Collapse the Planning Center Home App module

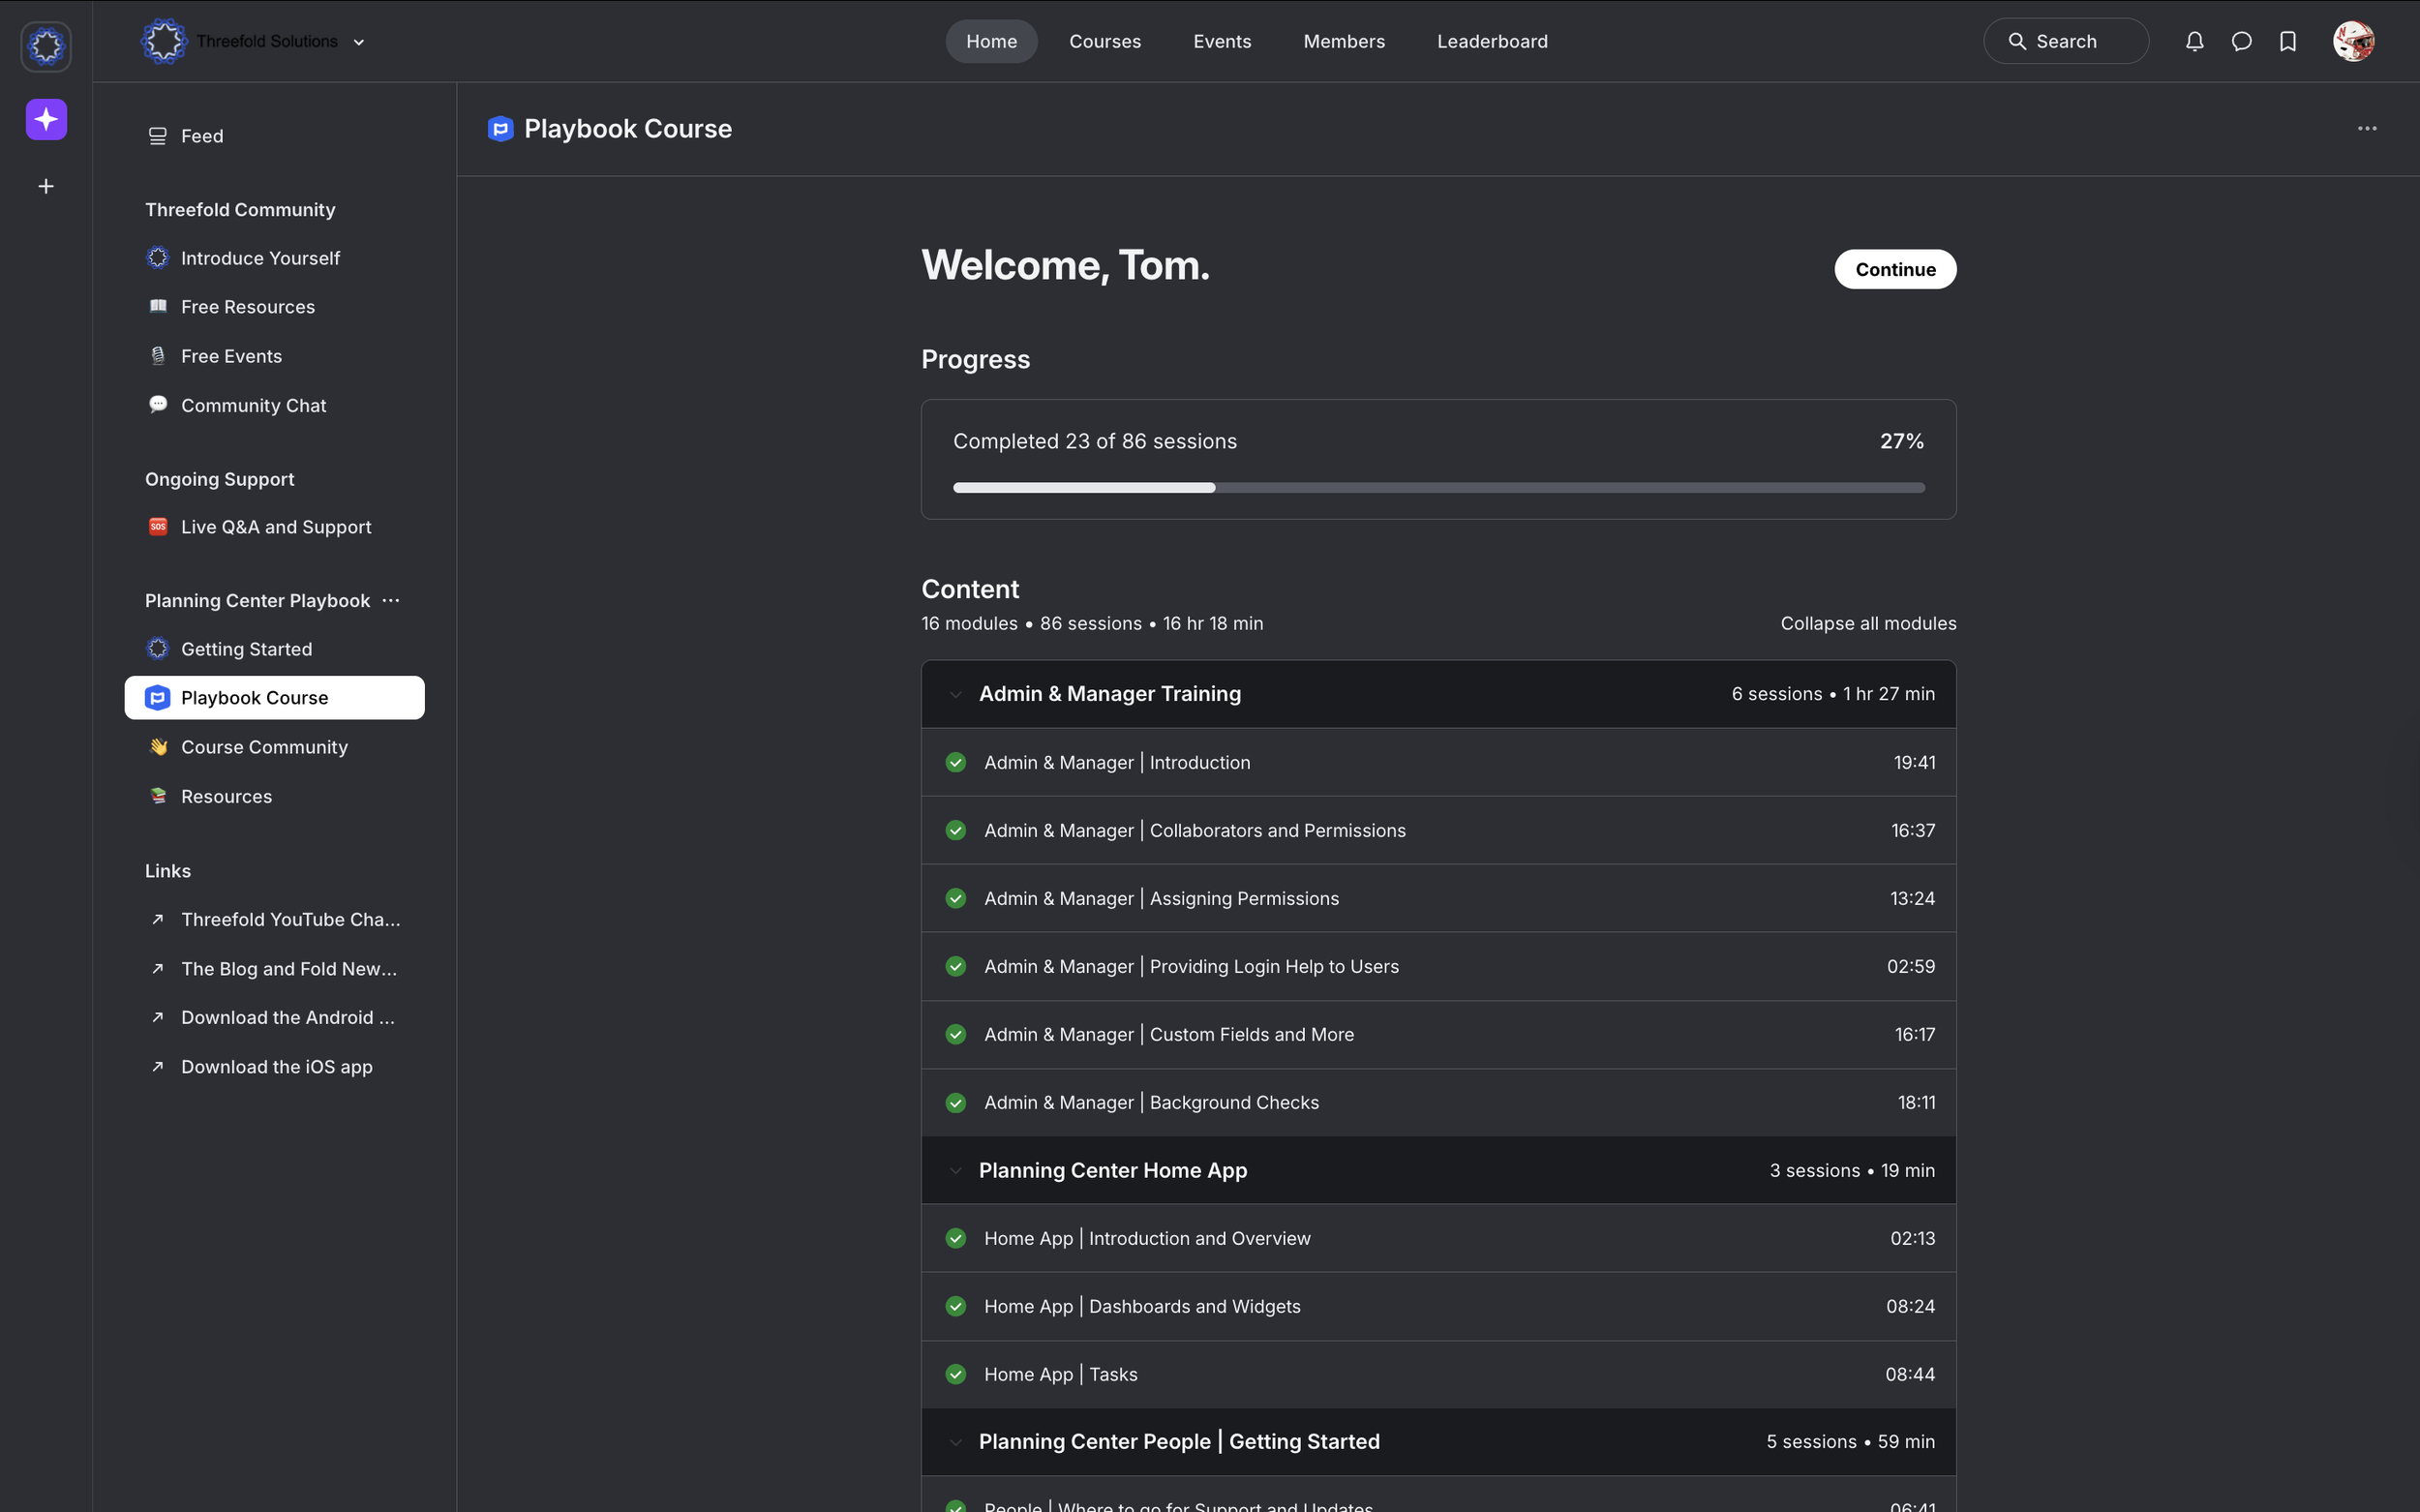956,1170
